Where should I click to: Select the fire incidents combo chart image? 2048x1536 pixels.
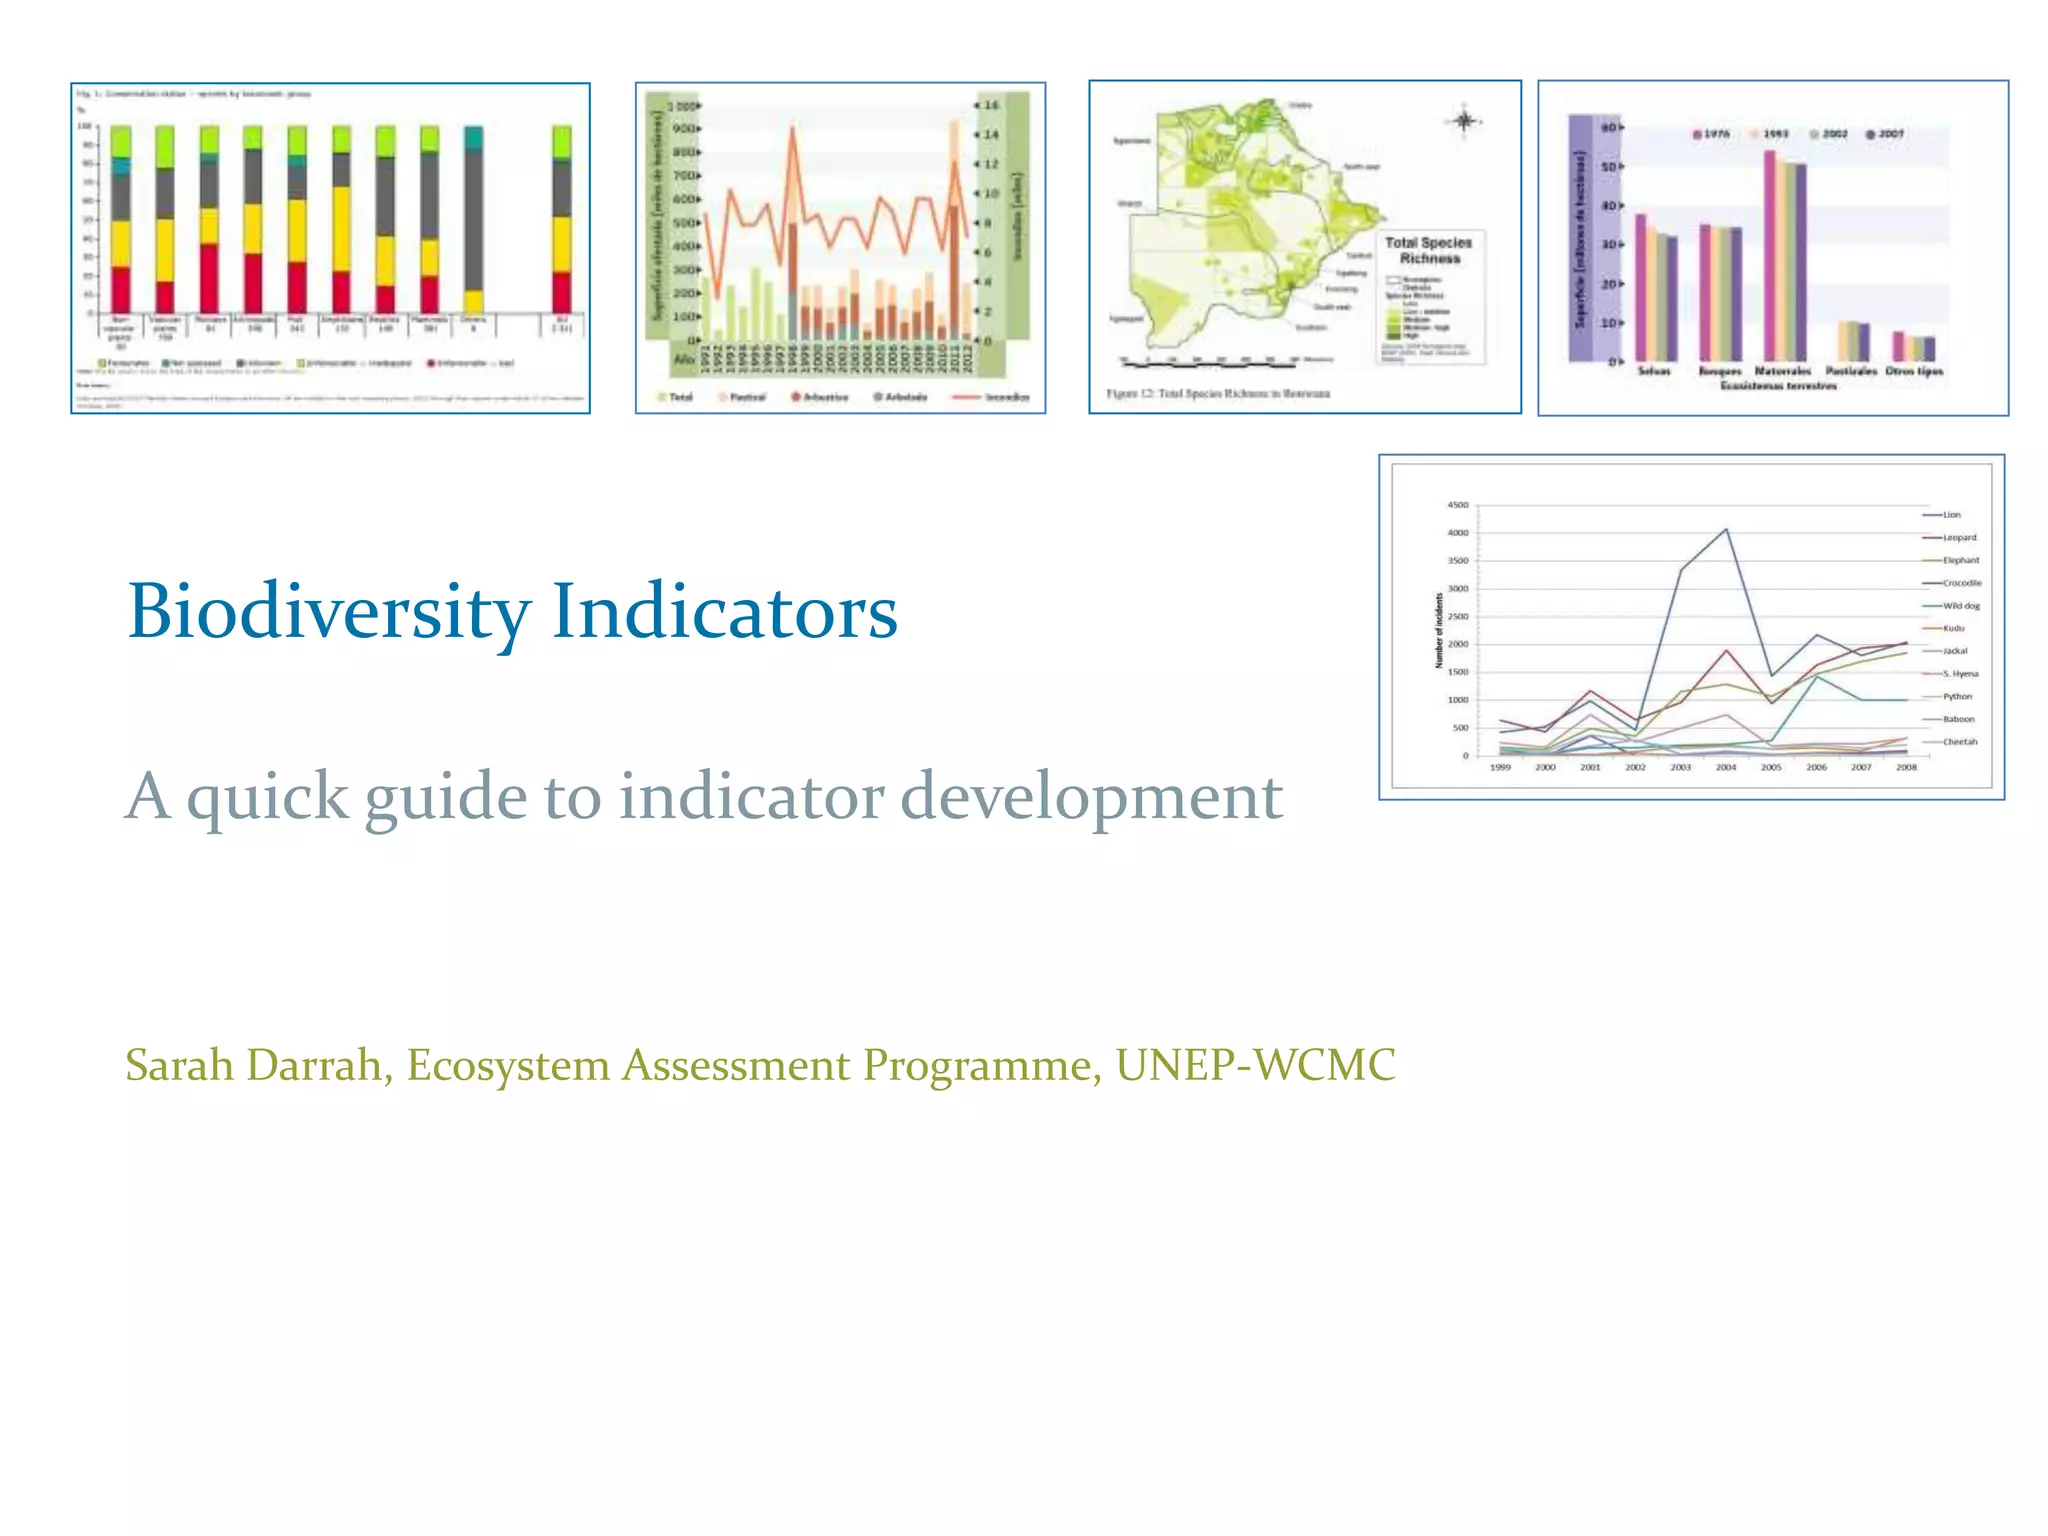click(x=840, y=247)
